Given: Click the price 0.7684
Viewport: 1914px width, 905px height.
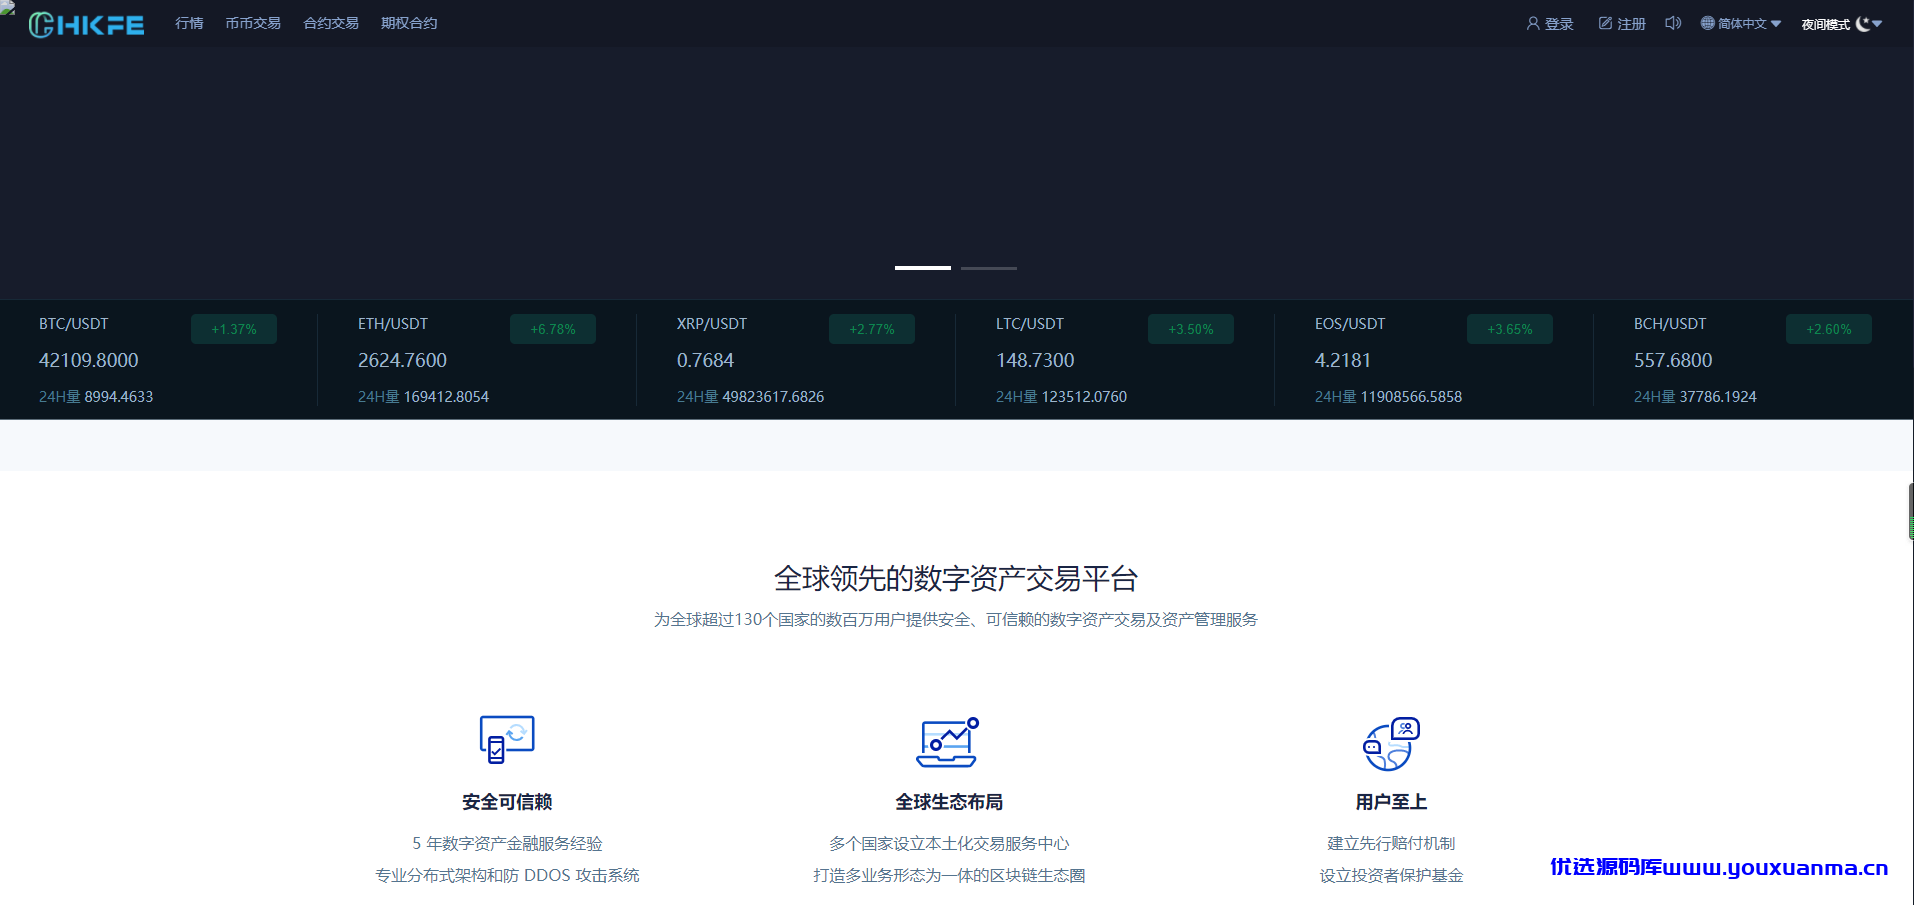Looking at the screenshot, I should pyautogui.click(x=705, y=360).
